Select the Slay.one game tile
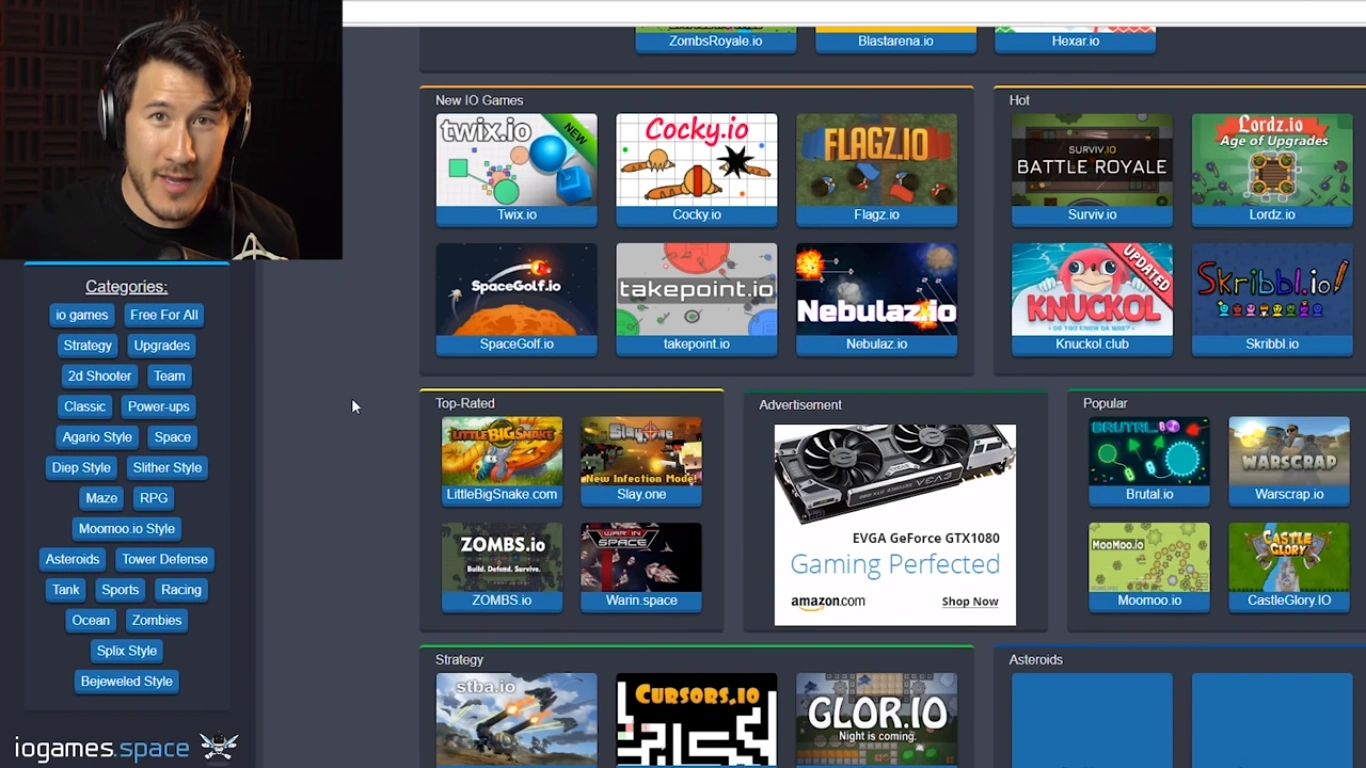The width and height of the screenshot is (1366, 768). [x=641, y=461]
